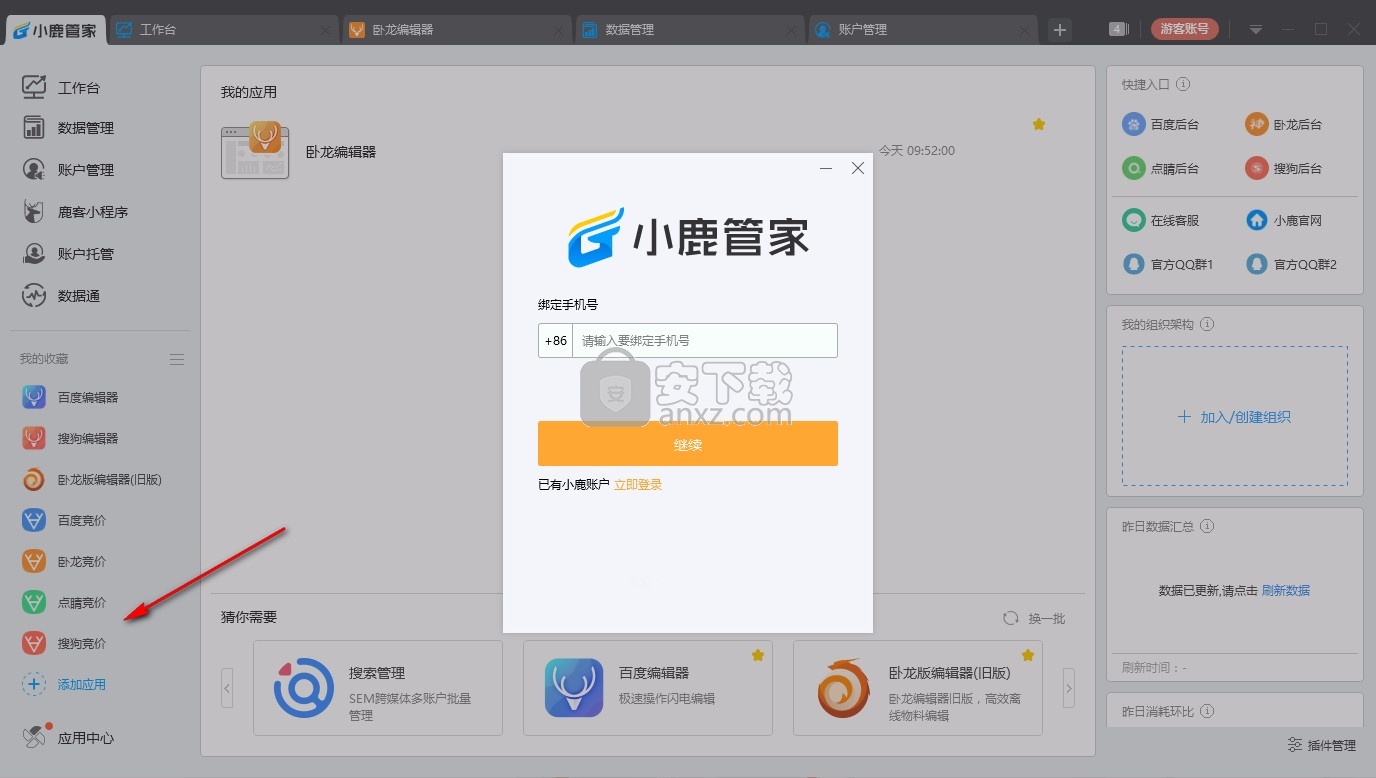Click 加入/创建组织
This screenshot has width=1376, height=778.
pos(1235,417)
